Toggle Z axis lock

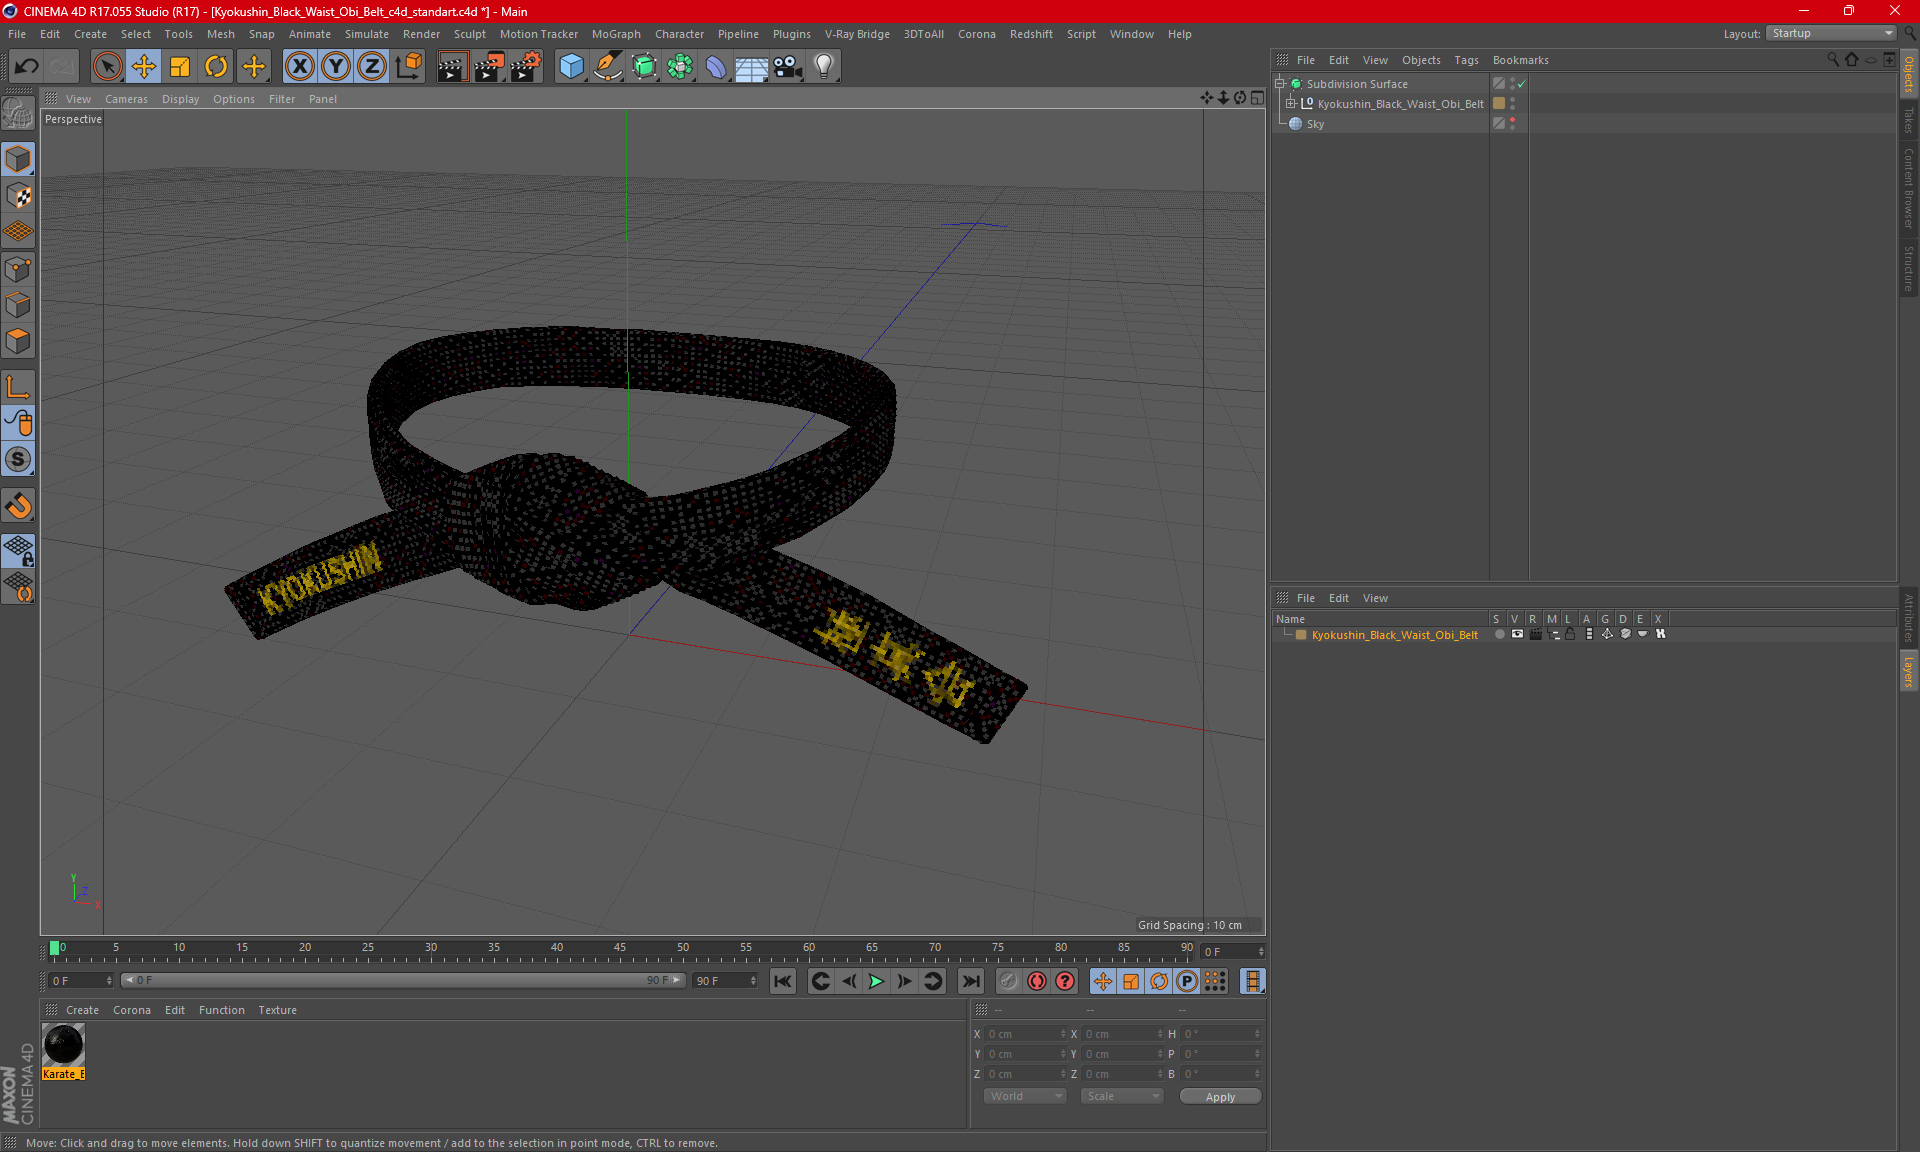point(372,67)
